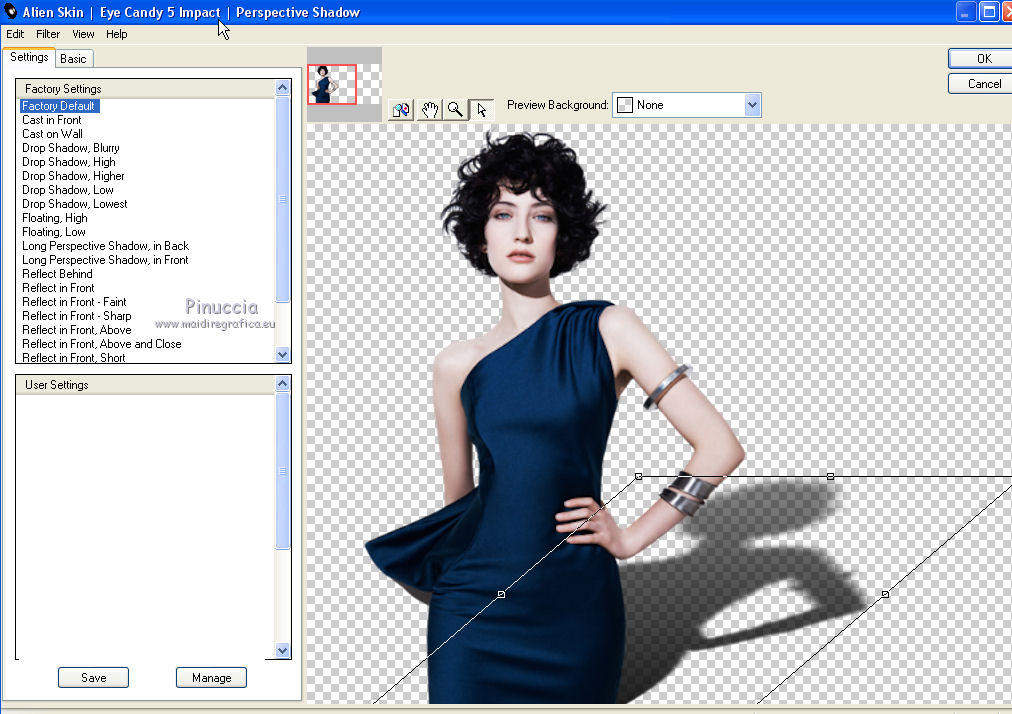Select the Factory Default preset

(x=59, y=106)
